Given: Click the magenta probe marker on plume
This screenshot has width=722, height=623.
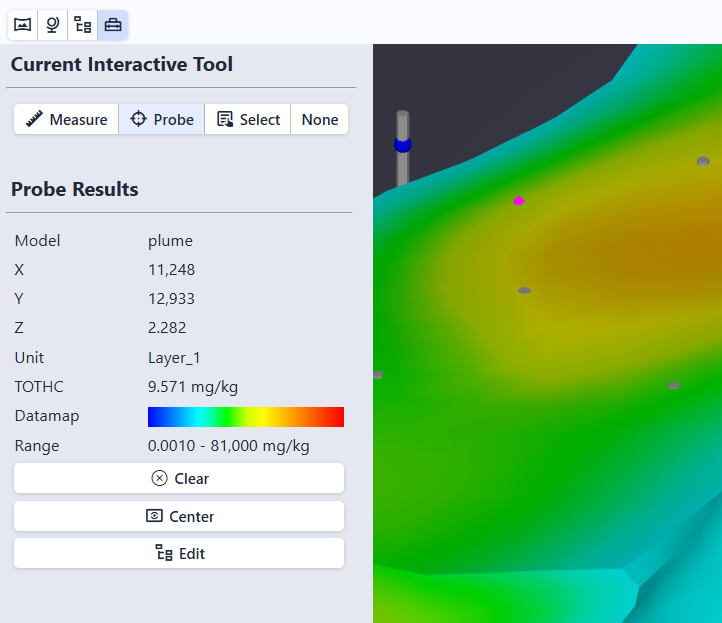Looking at the screenshot, I should (x=519, y=201).
